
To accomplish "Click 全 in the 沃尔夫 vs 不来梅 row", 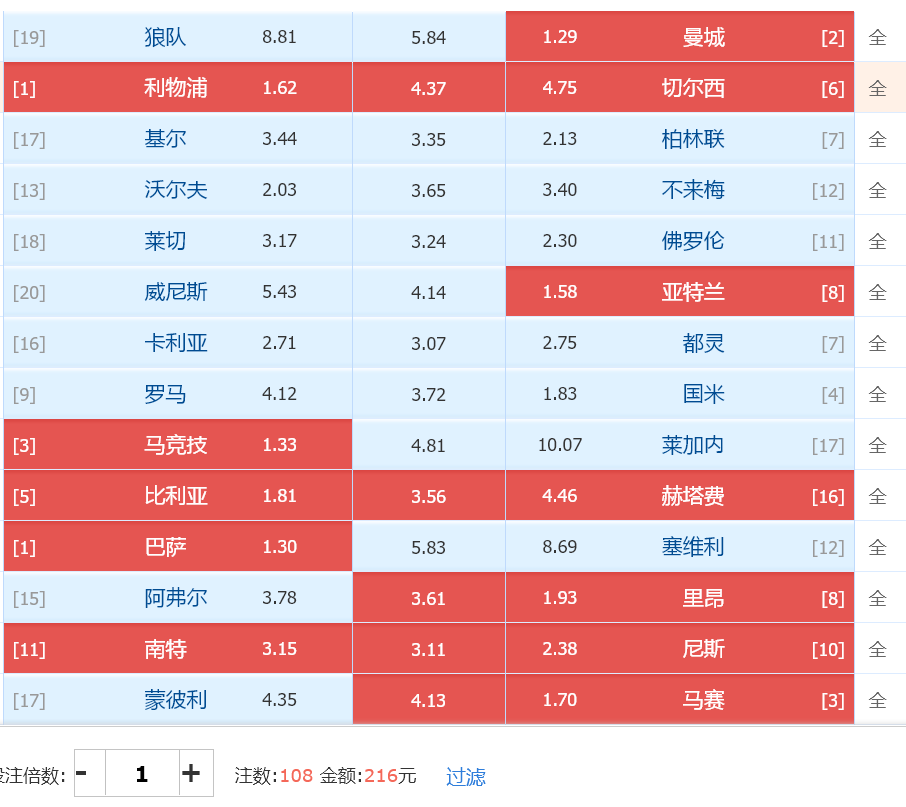I will (877, 191).
